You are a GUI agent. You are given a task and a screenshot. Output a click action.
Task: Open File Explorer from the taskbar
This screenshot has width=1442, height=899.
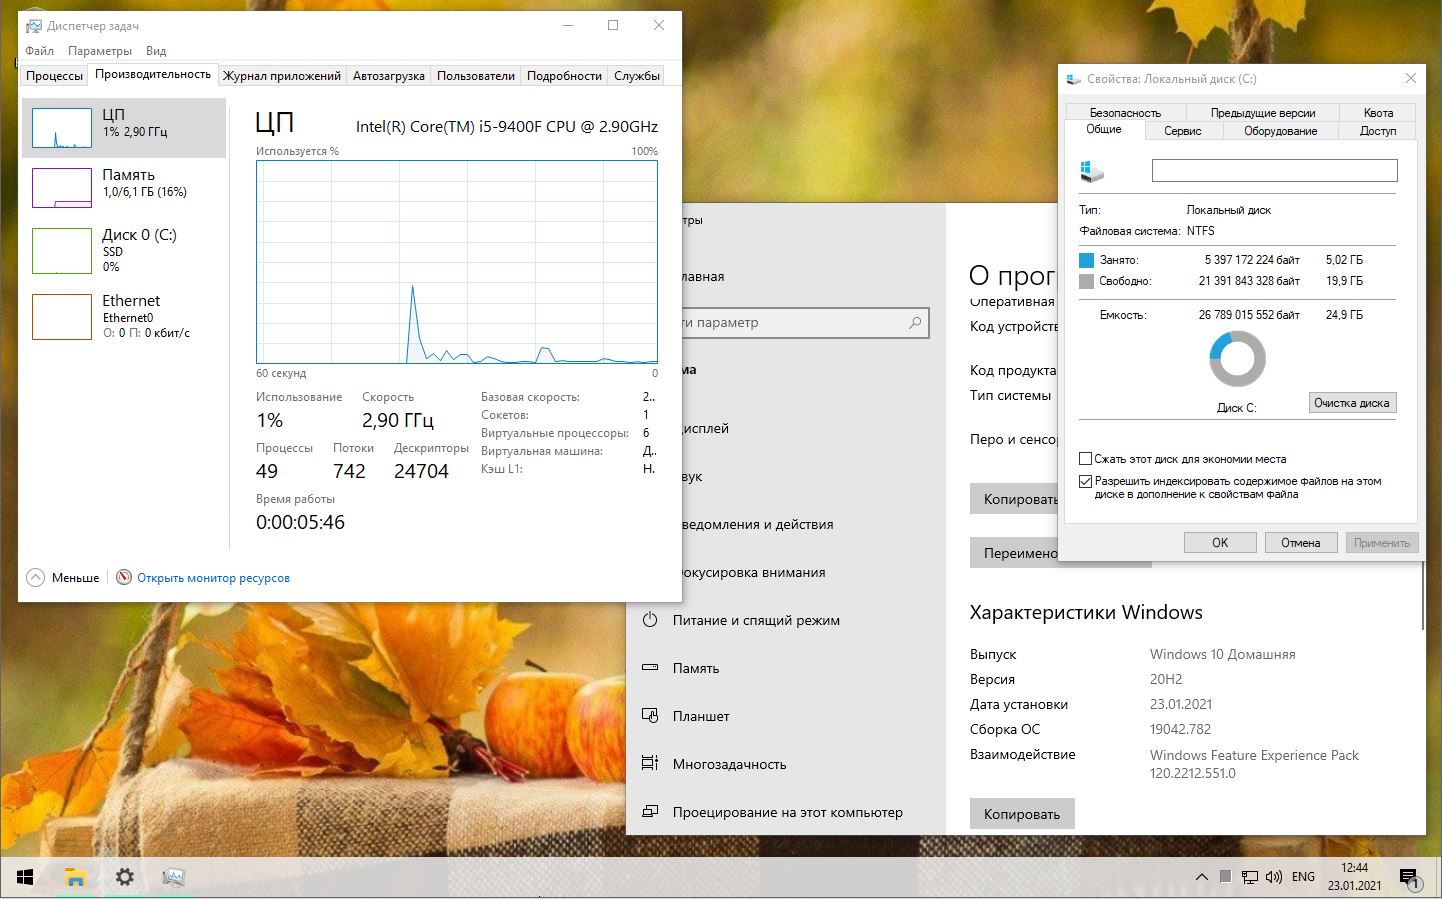(x=75, y=877)
